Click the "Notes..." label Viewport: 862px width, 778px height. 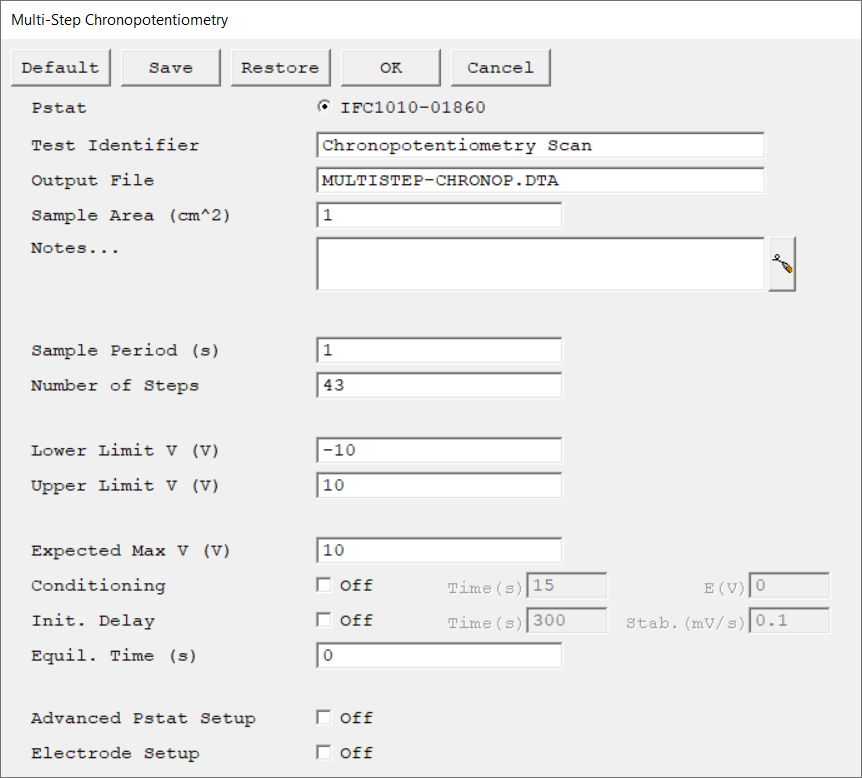75,248
